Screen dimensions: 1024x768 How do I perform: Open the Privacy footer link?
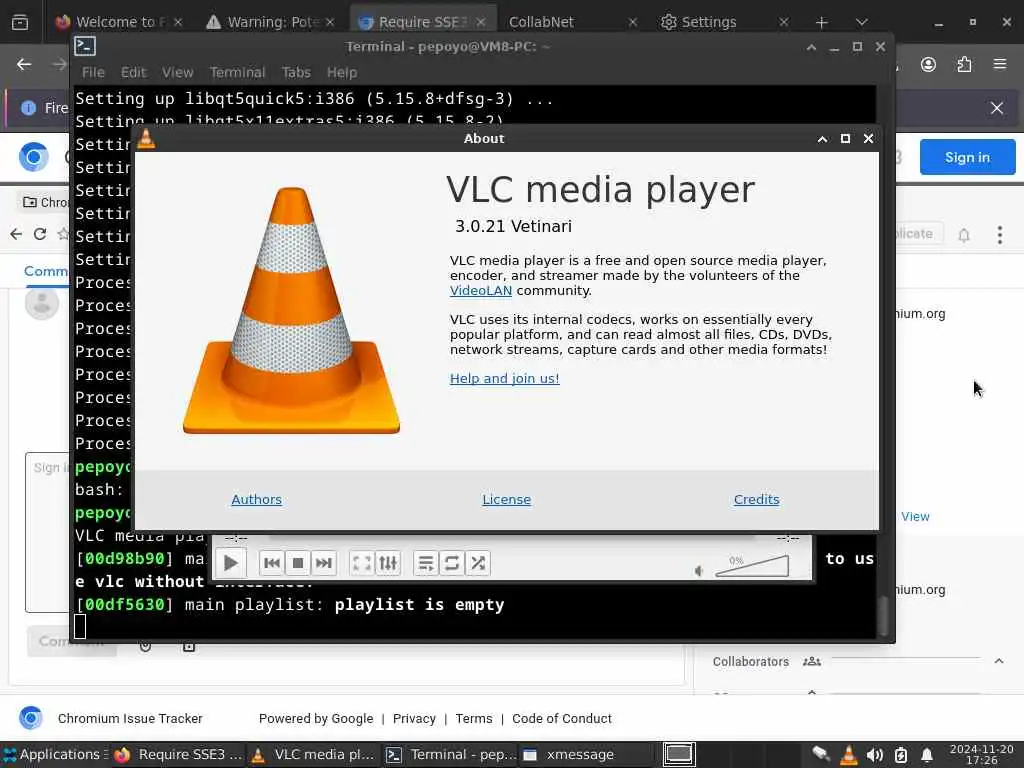(x=414, y=718)
